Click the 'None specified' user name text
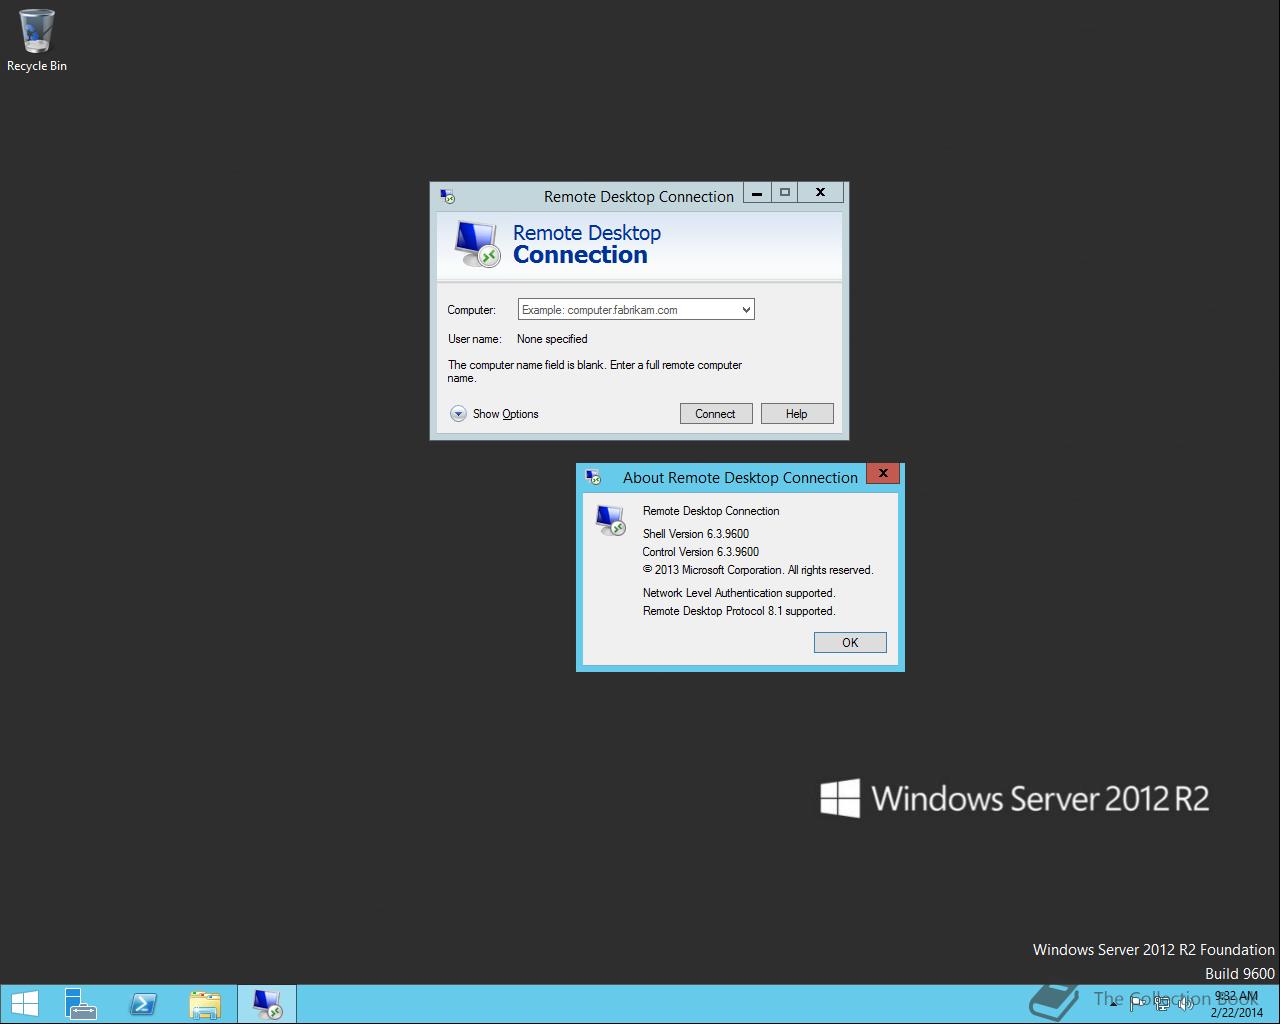The width and height of the screenshot is (1280, 1024). pos(552,339)
